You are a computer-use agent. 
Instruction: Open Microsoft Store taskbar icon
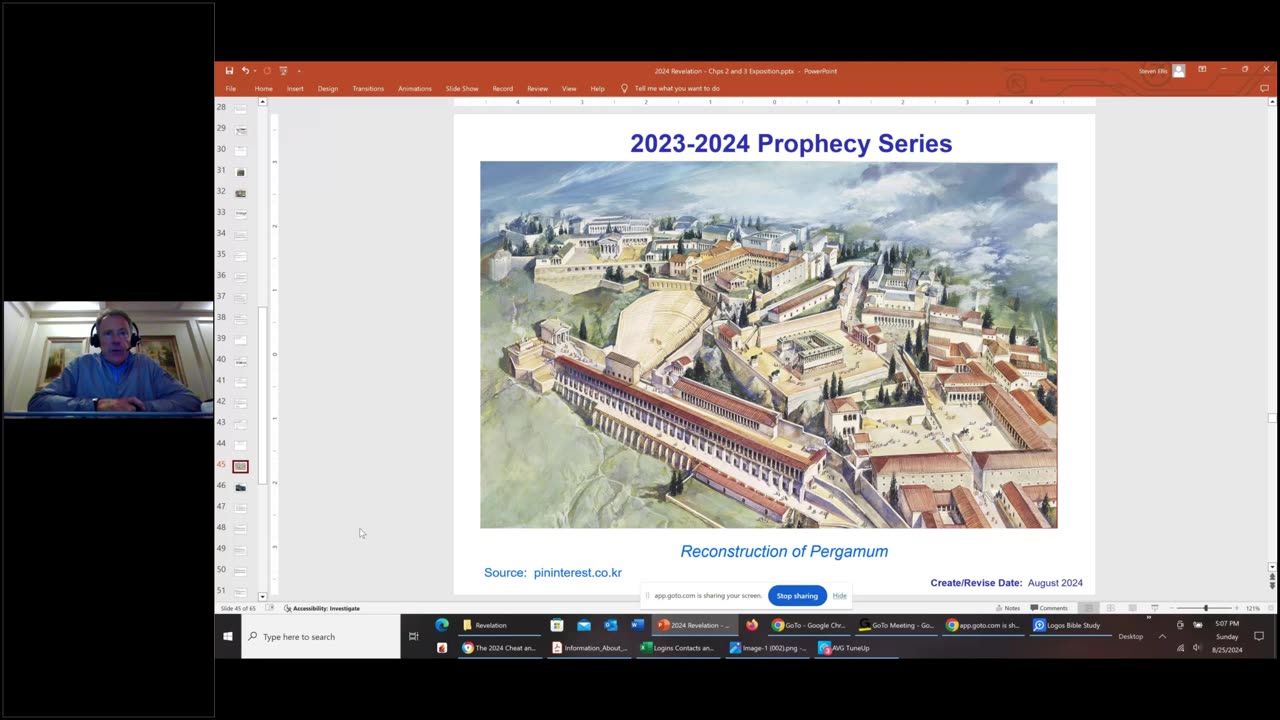coord(557,625)
